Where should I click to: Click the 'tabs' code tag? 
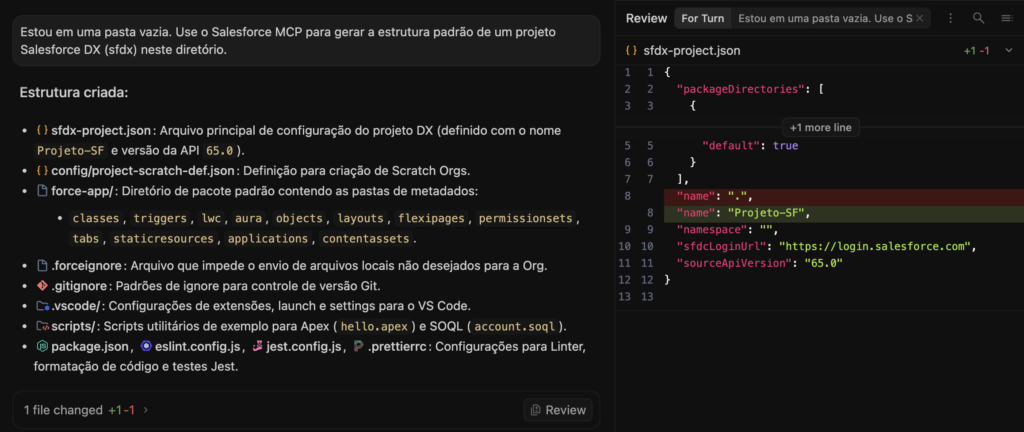[x=86, y=239]
